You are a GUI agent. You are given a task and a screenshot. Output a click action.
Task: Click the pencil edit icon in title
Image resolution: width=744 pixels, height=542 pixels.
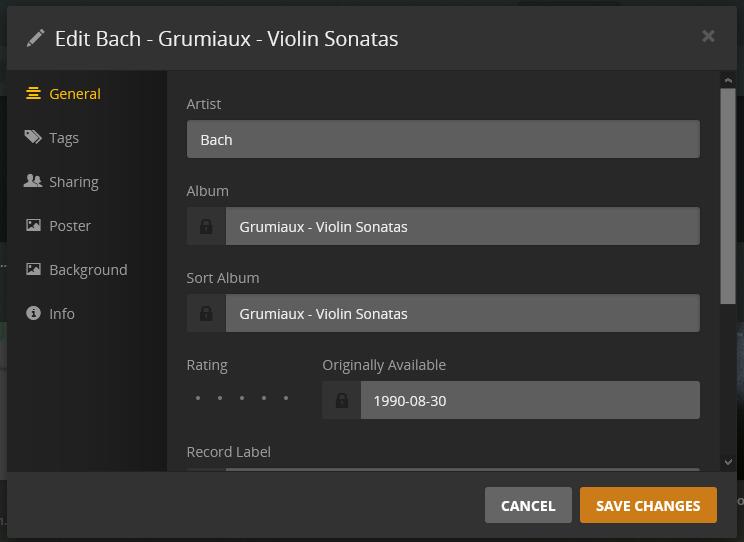(x=36, y=38)
